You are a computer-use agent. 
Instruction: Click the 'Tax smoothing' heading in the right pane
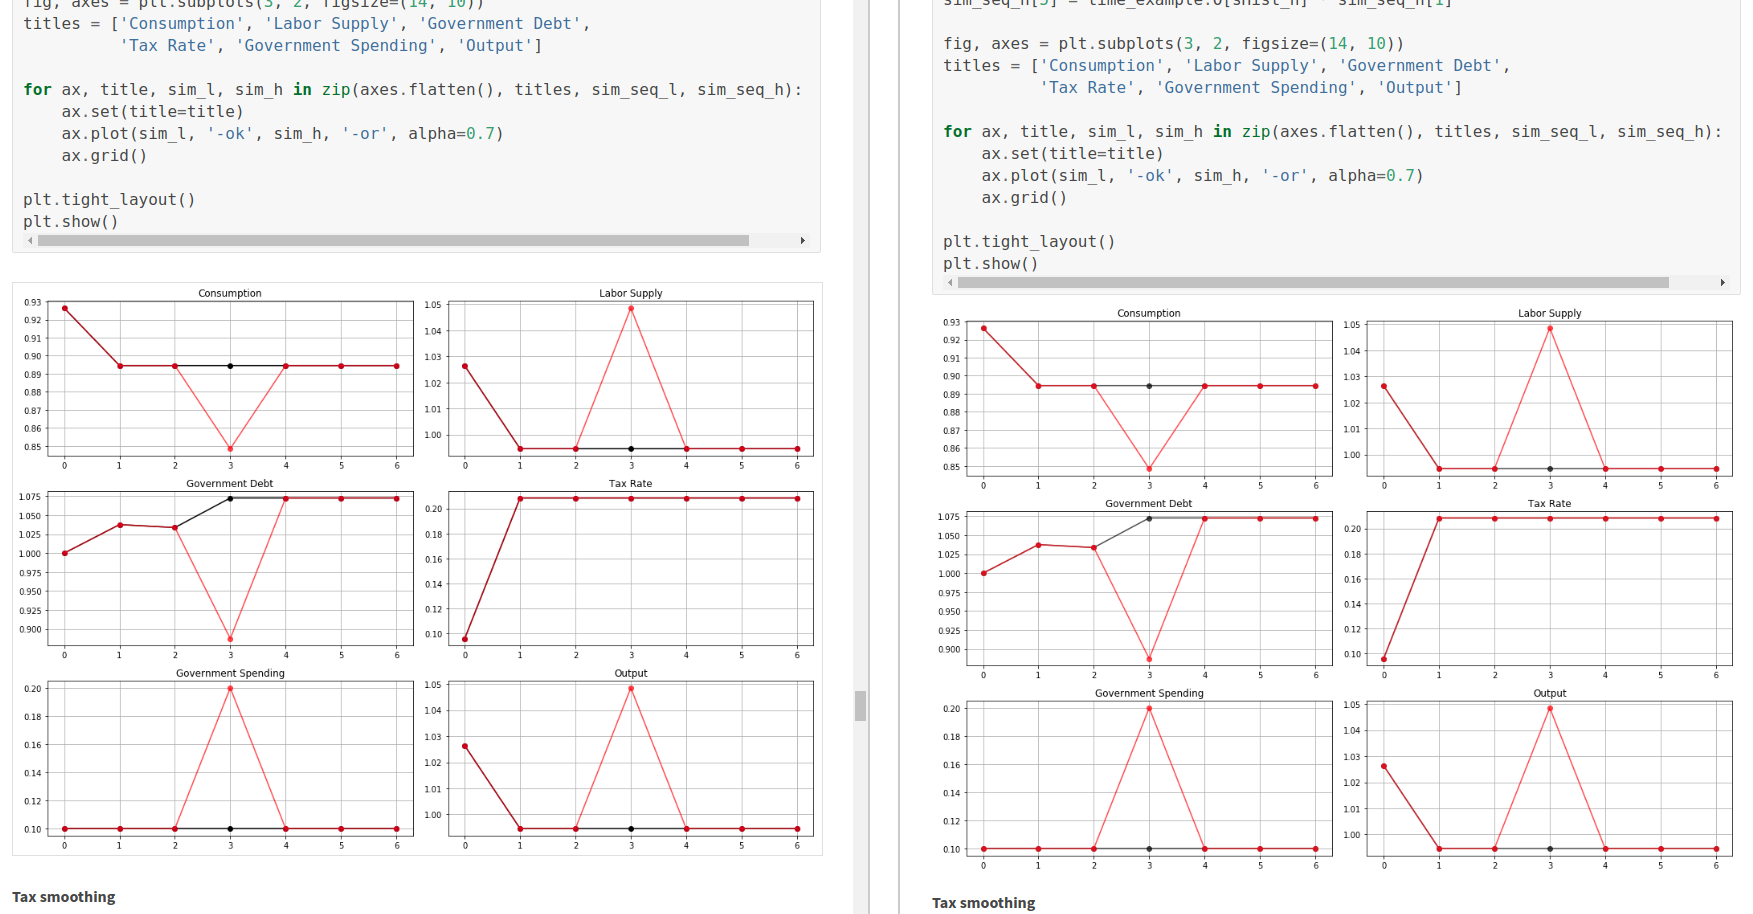(984, 903)
